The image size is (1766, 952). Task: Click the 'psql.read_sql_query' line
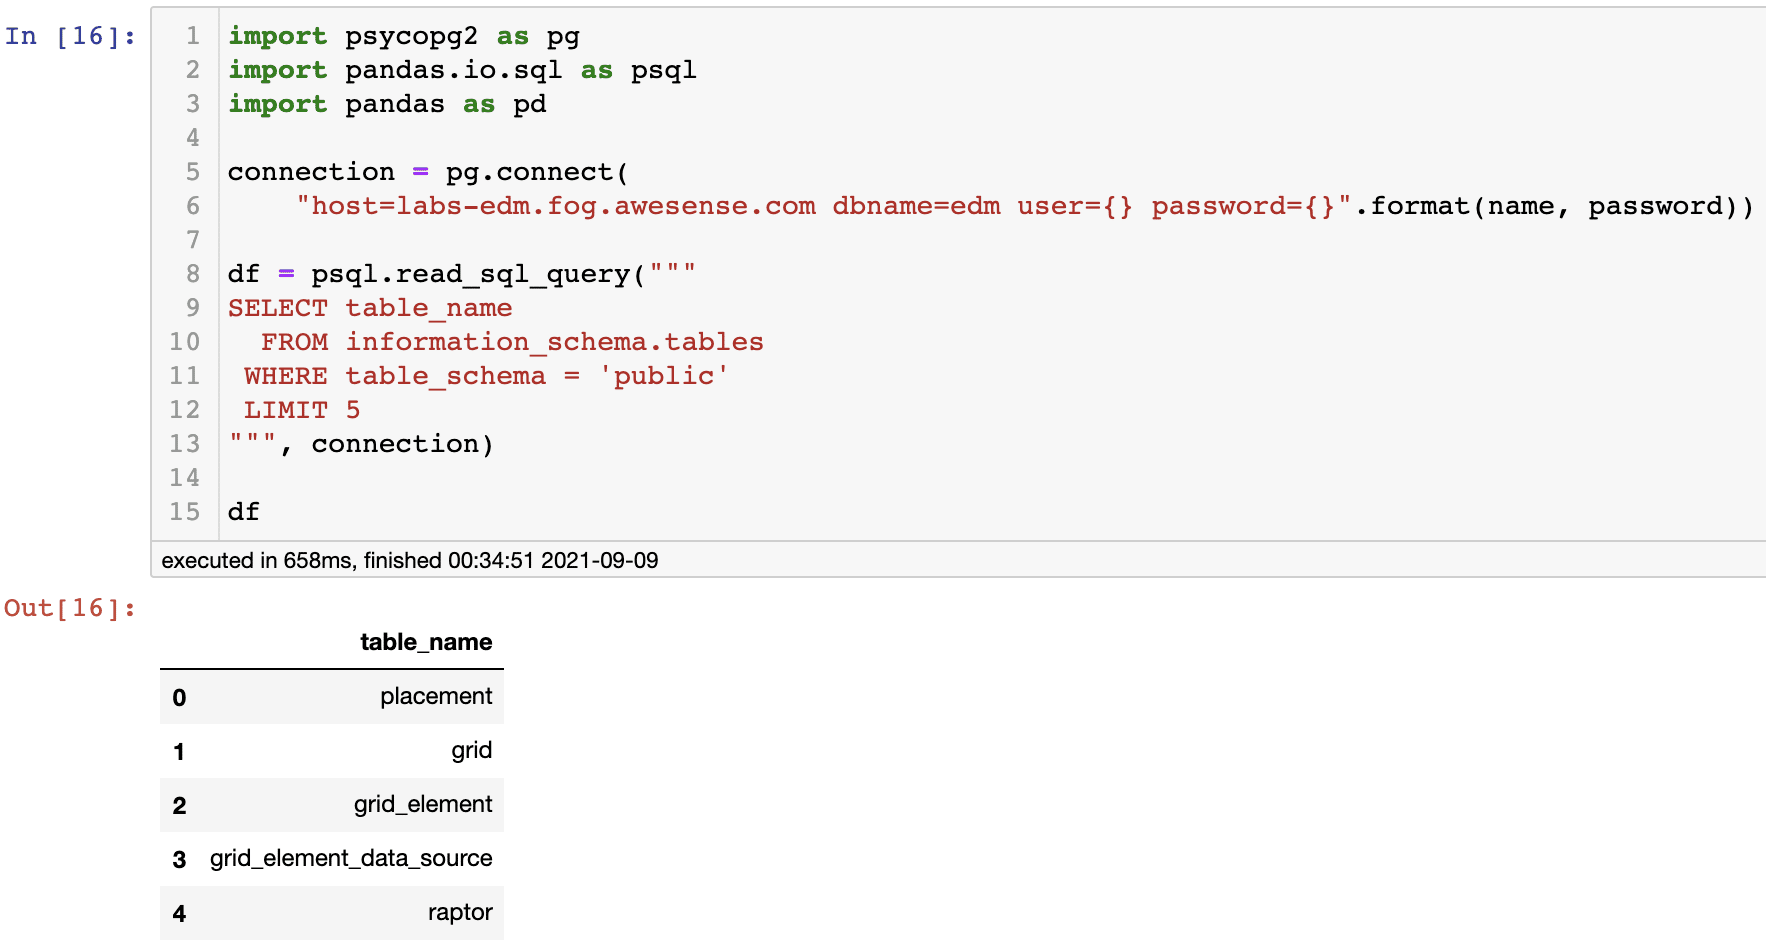[461, 274]
